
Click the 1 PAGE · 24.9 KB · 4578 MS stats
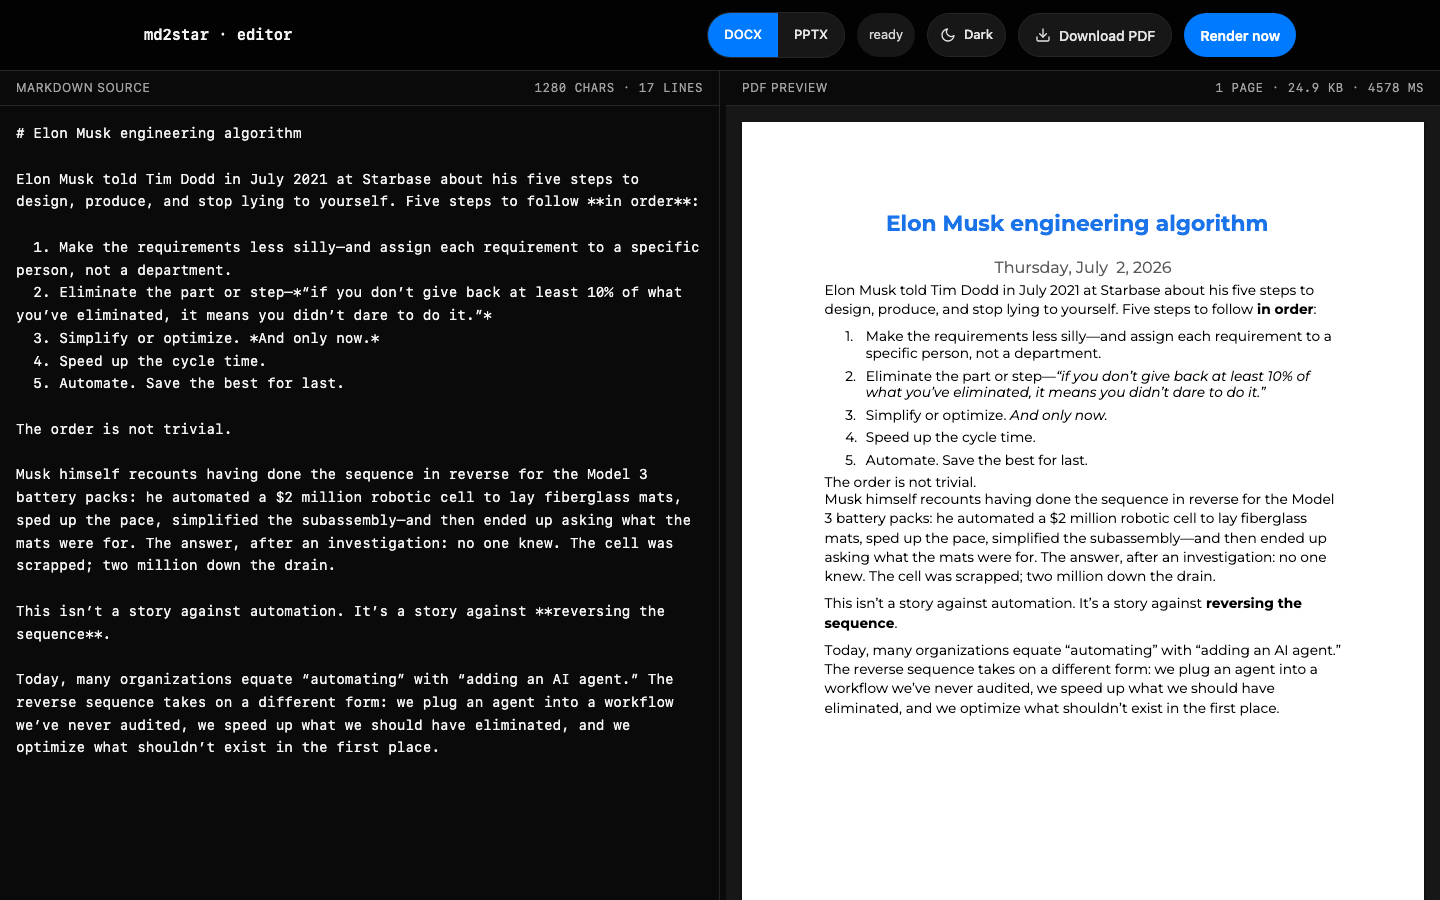tap(1319, 88)
